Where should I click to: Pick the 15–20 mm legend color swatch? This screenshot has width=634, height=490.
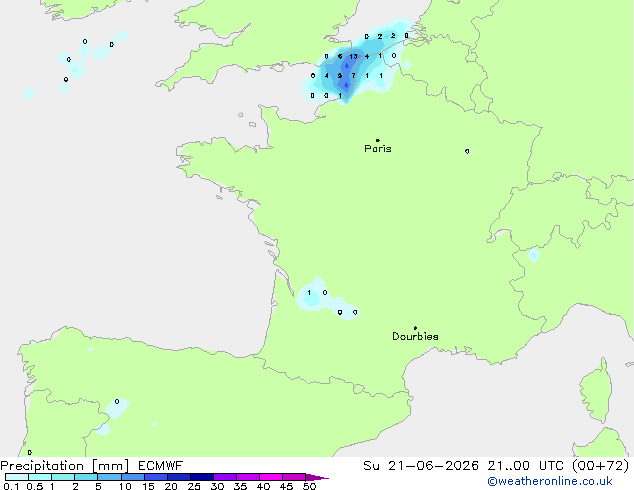(156, 477)
